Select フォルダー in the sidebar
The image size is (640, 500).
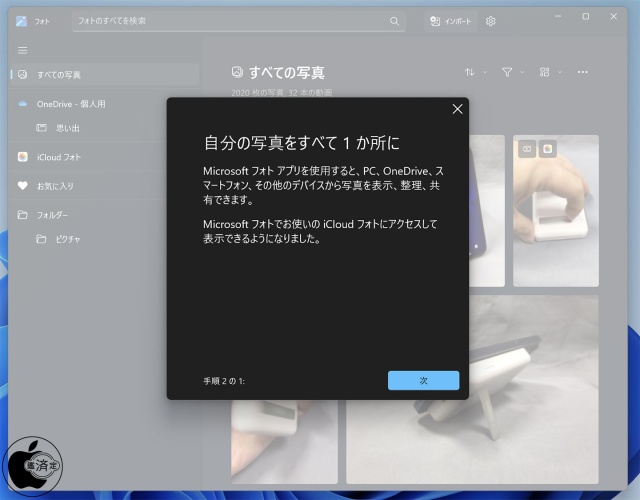52,215
